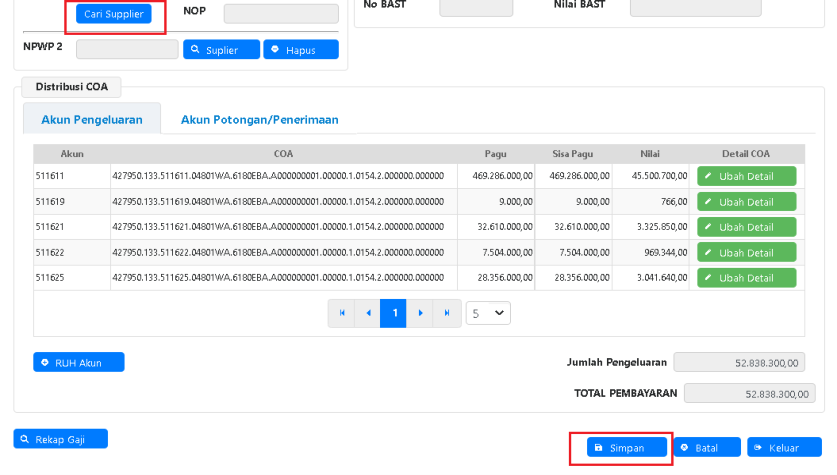Click the Suplier search button
Viewport: 837px width, 475px height.
pos(221,49)
